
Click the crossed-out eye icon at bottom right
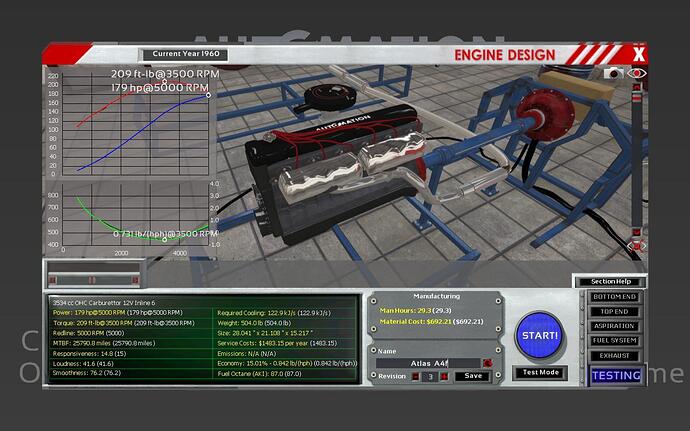coord(637,245)
